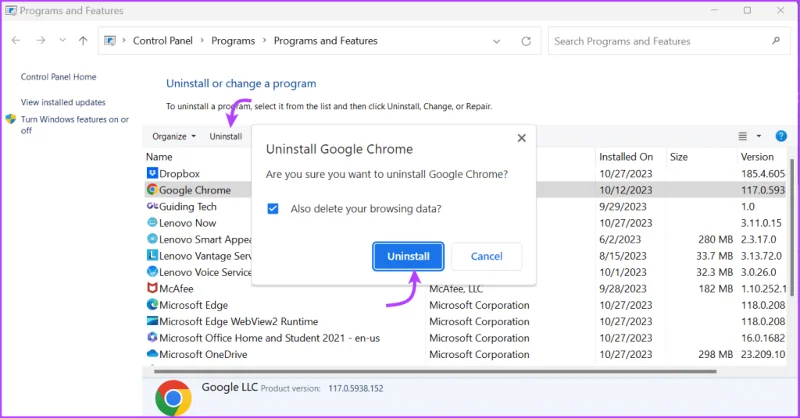Screen dimensions: 800x418
Task: Toggle Also delete your browsing data checkbox
Action: tap(273, 208)
